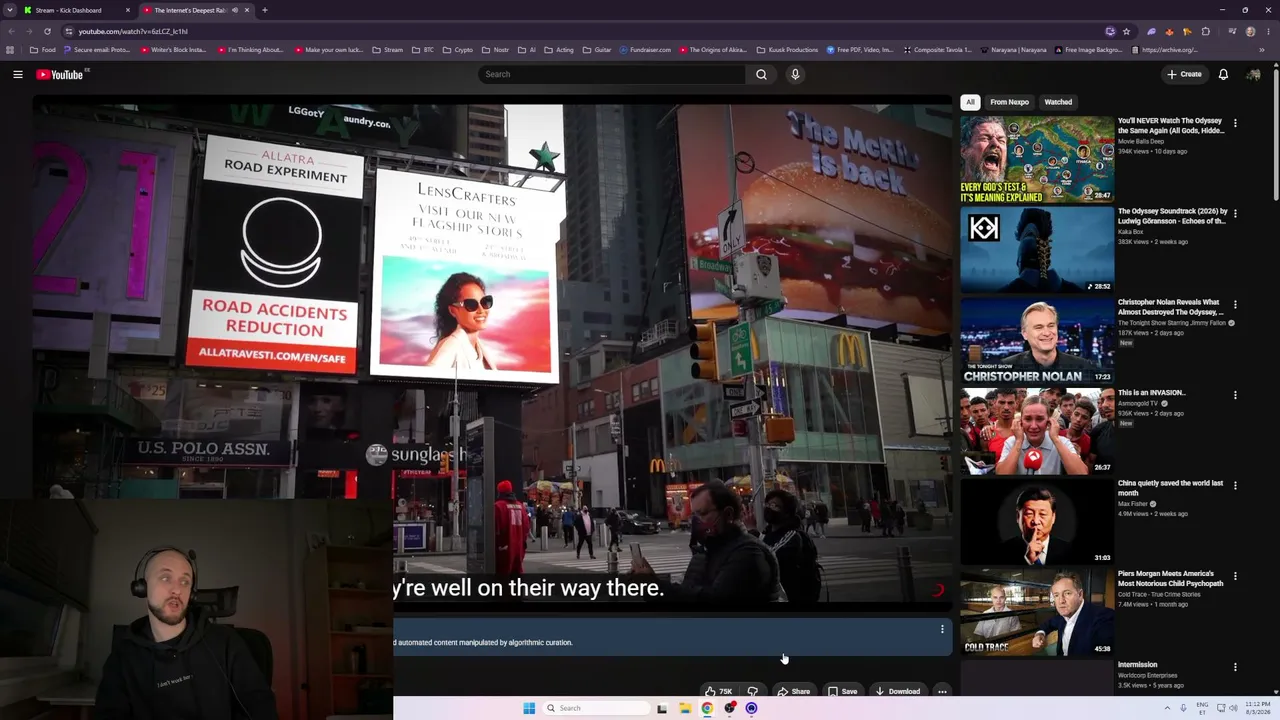Click the YouTube search magnifier button
This screenshot has width=1280, height=720.
pyautogui.click(x=761, y=74)
